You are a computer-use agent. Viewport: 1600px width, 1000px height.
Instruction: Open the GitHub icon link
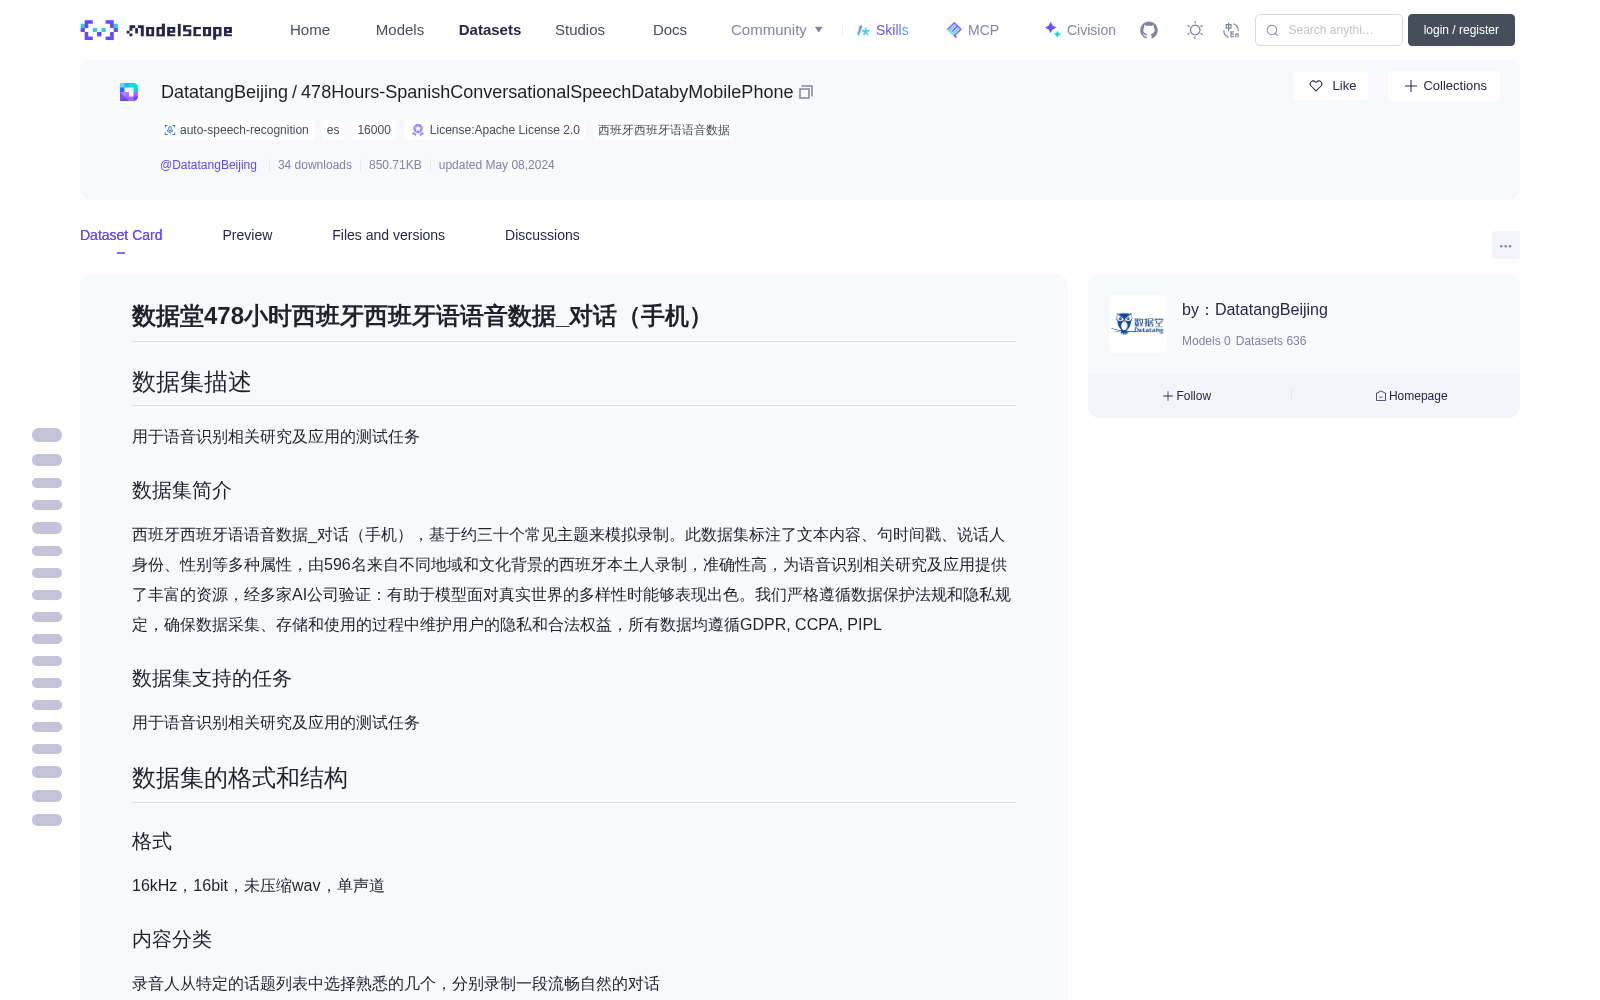pyautogui.click(x=1149, y=30)
